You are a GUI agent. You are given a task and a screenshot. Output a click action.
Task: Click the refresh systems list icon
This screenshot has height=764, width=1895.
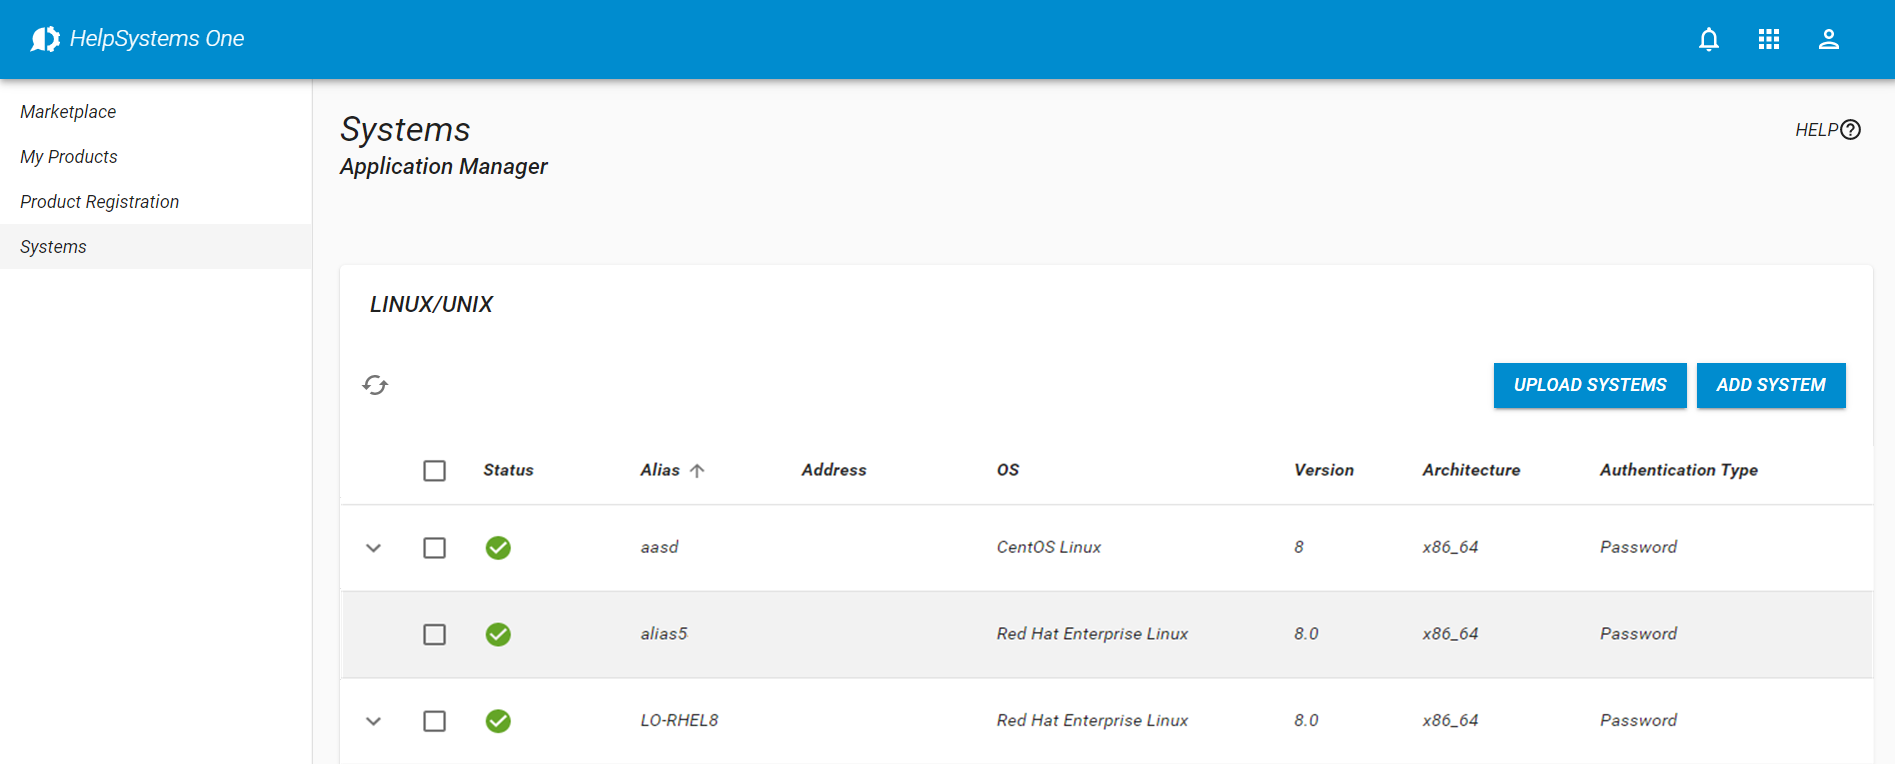(375, 385)
